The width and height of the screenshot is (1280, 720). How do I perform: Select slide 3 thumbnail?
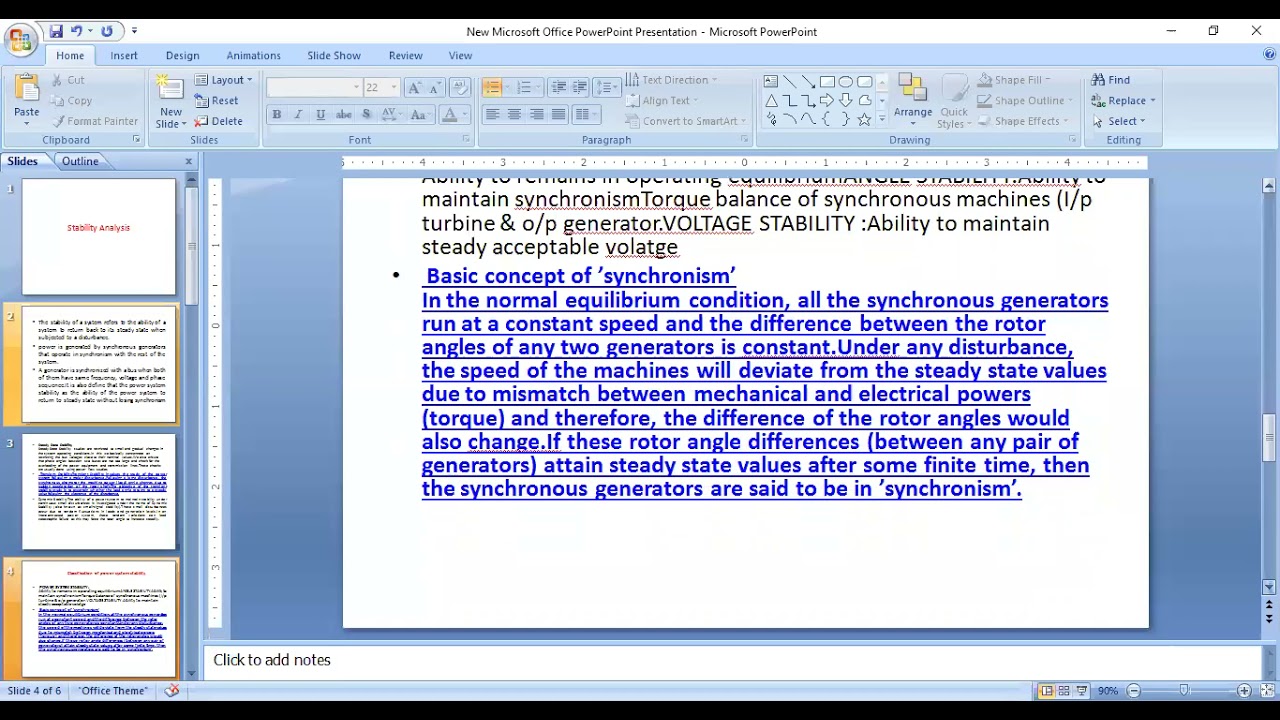coord(99,491)
